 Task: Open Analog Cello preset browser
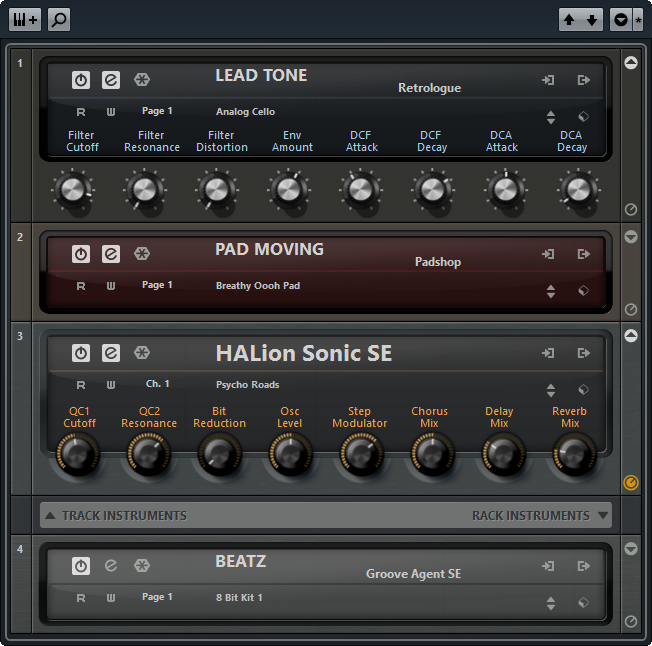(x=245, y=111)
